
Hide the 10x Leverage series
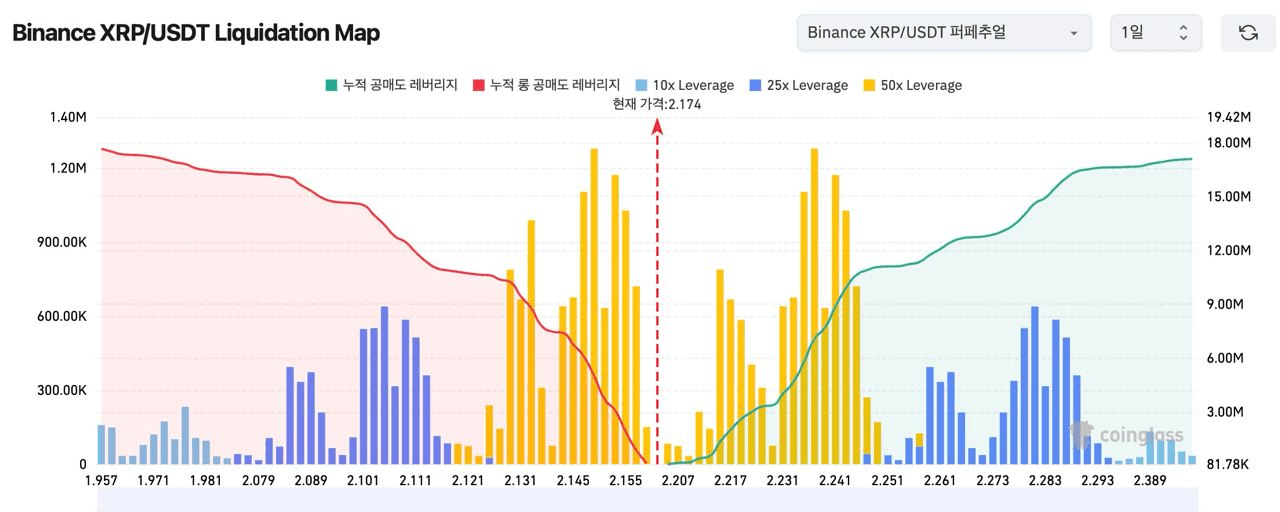point(693,85)
